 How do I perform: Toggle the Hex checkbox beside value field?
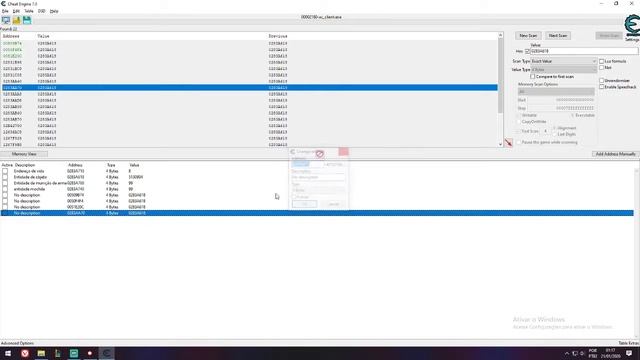(527, 51)
